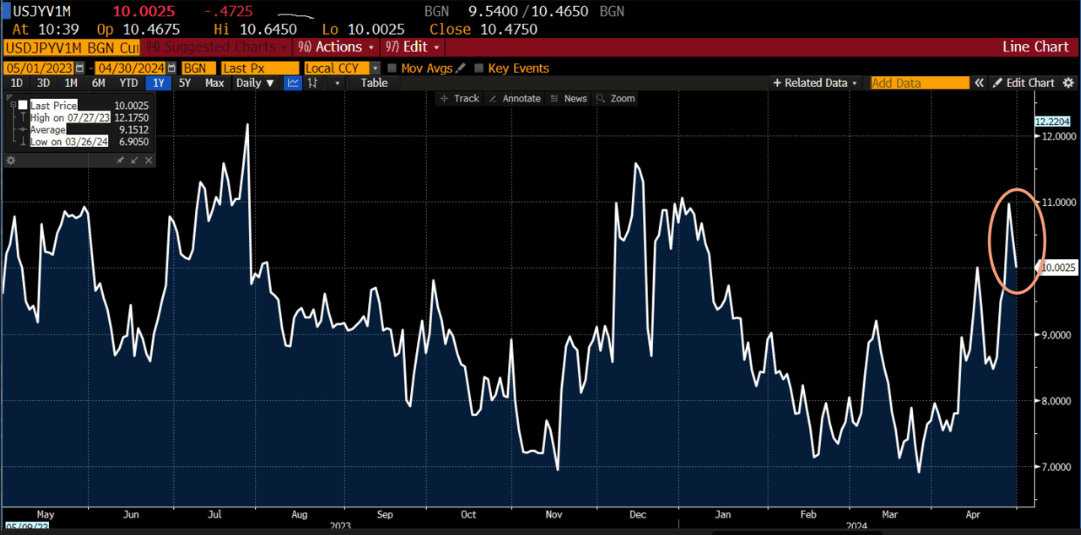
Task: Open the start date calendar picker icon
Action: tap(80, 68)
